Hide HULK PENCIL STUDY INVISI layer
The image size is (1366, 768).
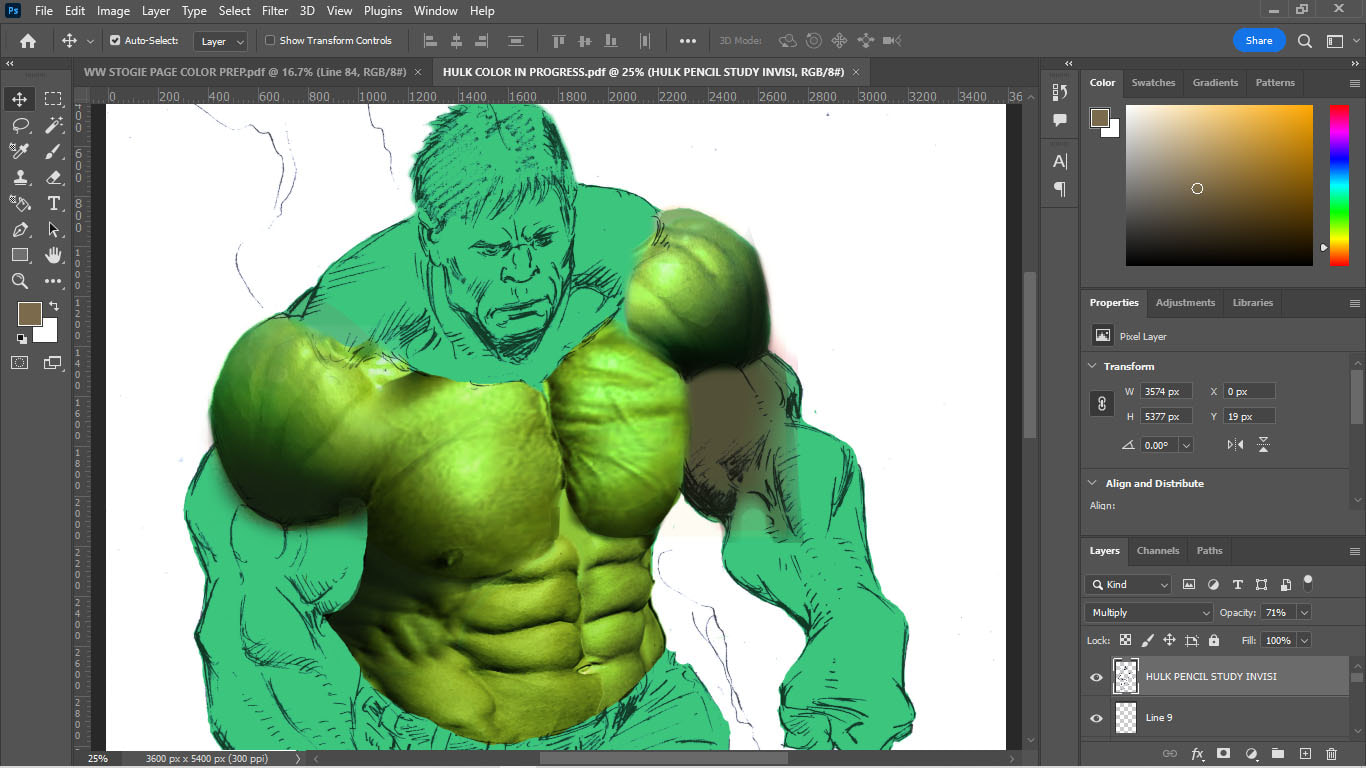coord(1096,677)
